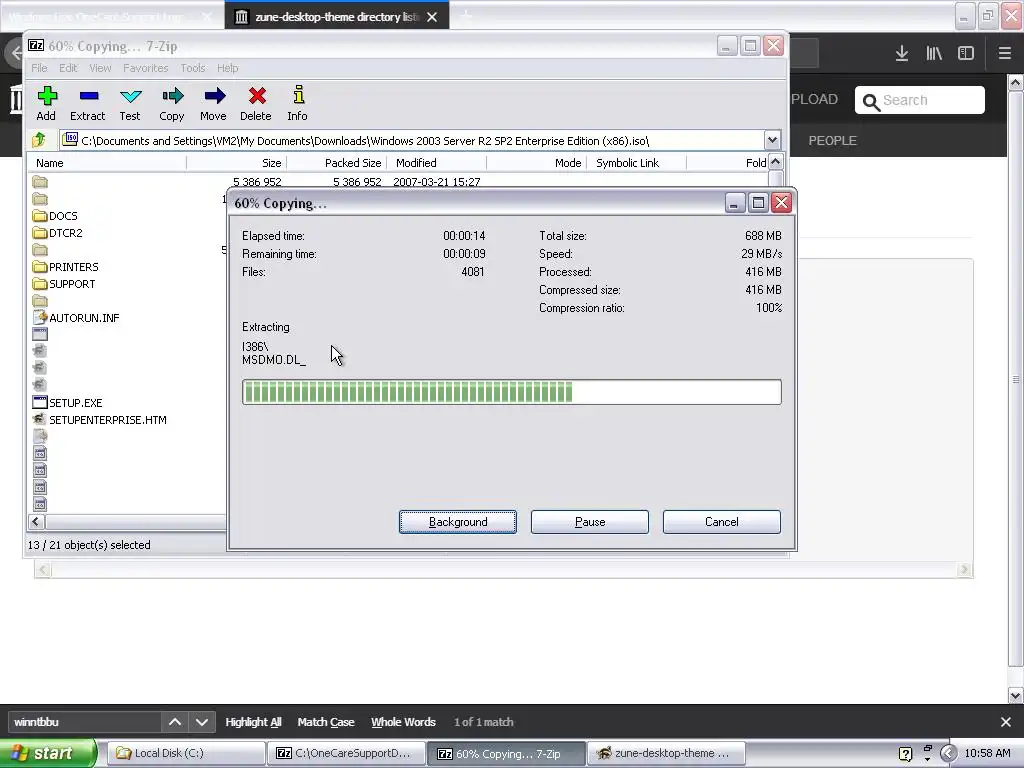This screenshot has height=768, width=1024.
Task: Click the Add toolbar icon in 7-Zip
Action: pyautogui.click(x=46, y=97)
